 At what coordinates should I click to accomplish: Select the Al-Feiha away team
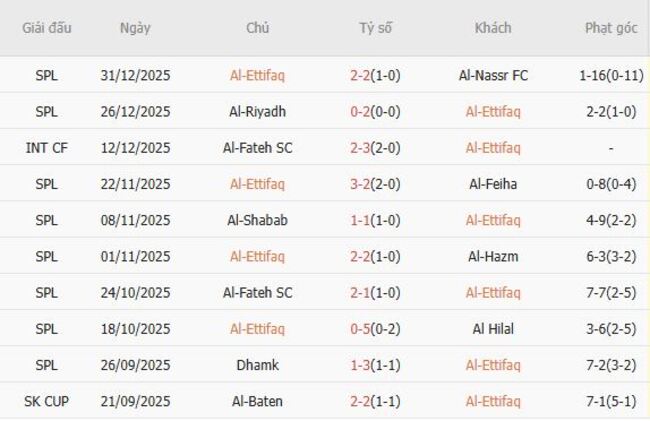493,184
